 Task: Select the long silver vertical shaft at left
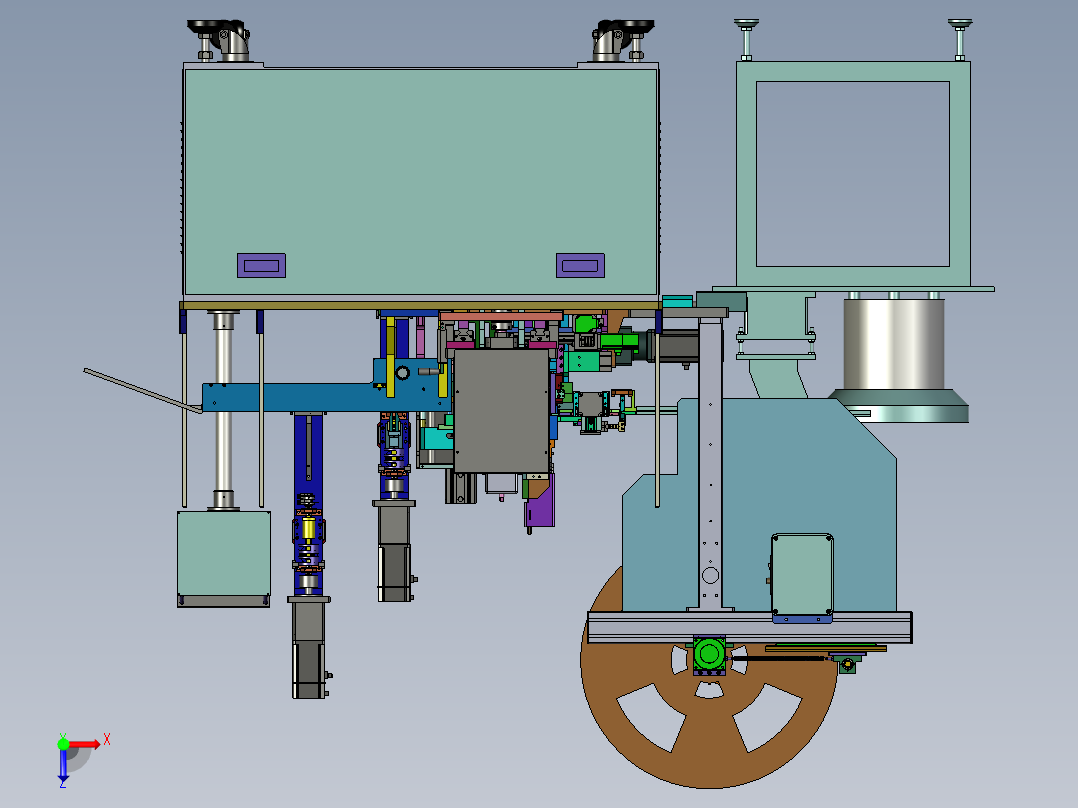click(x=222, y=411)
